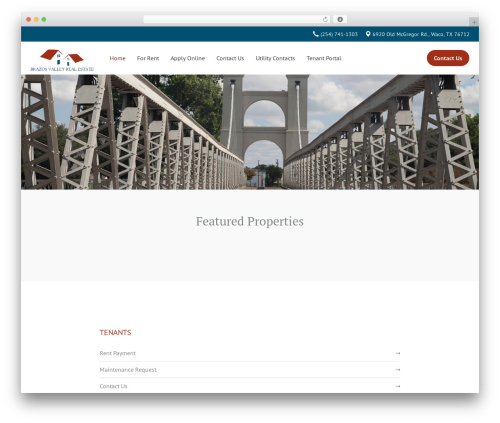500x423 pixels.
Task: Click the map pin location icon
Action: coord(368,34)
